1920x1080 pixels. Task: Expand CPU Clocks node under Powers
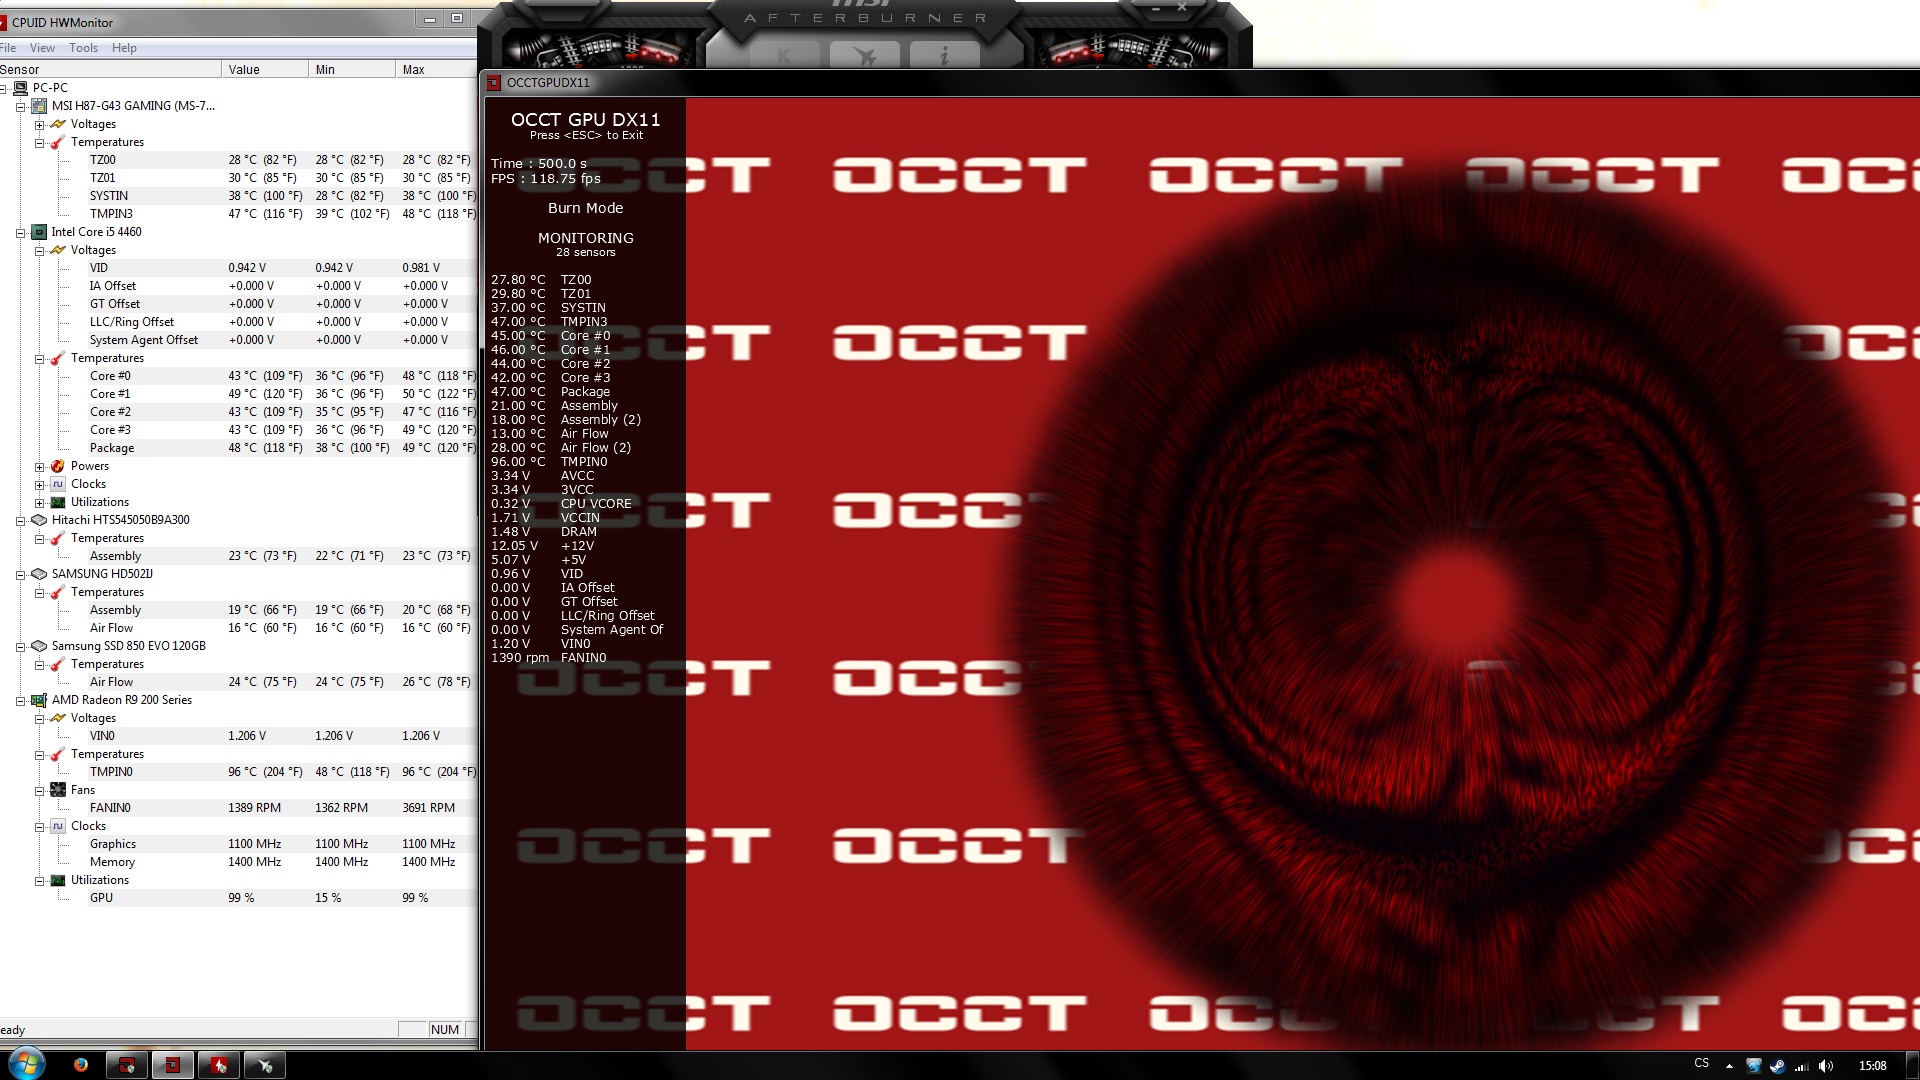[39, 484]
